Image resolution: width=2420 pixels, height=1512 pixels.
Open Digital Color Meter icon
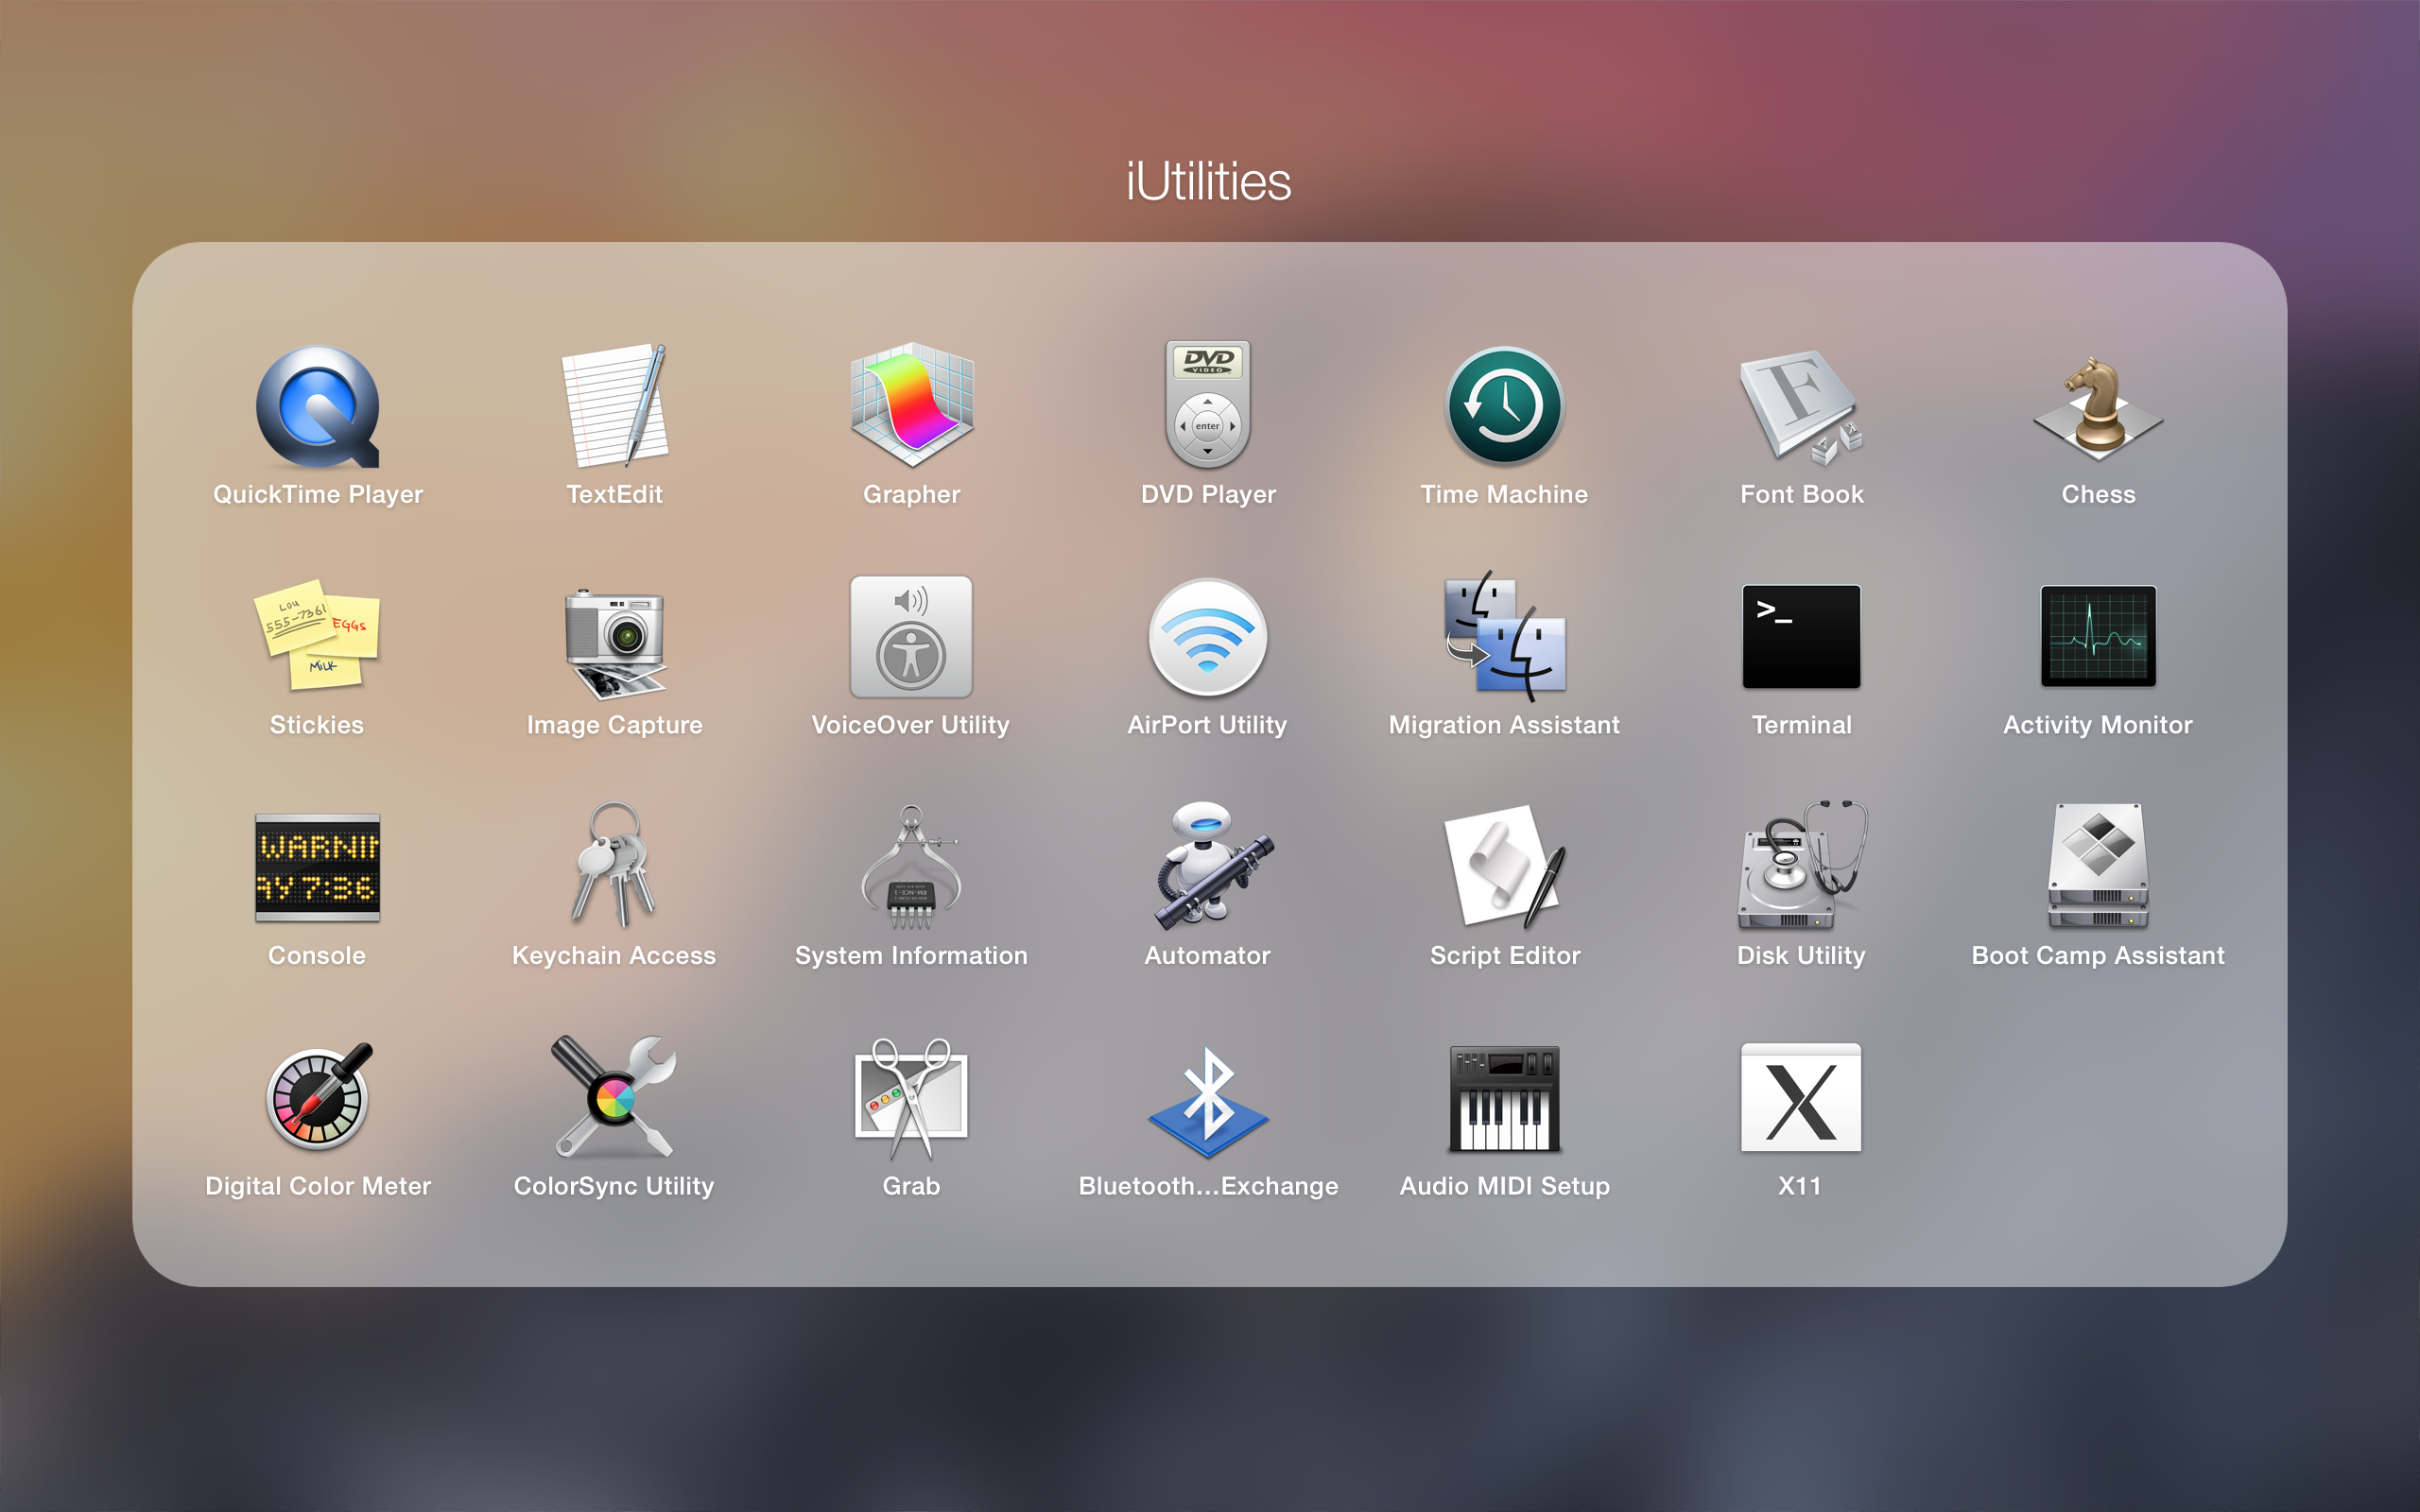pyautogui.click(x=318, y=1096)
